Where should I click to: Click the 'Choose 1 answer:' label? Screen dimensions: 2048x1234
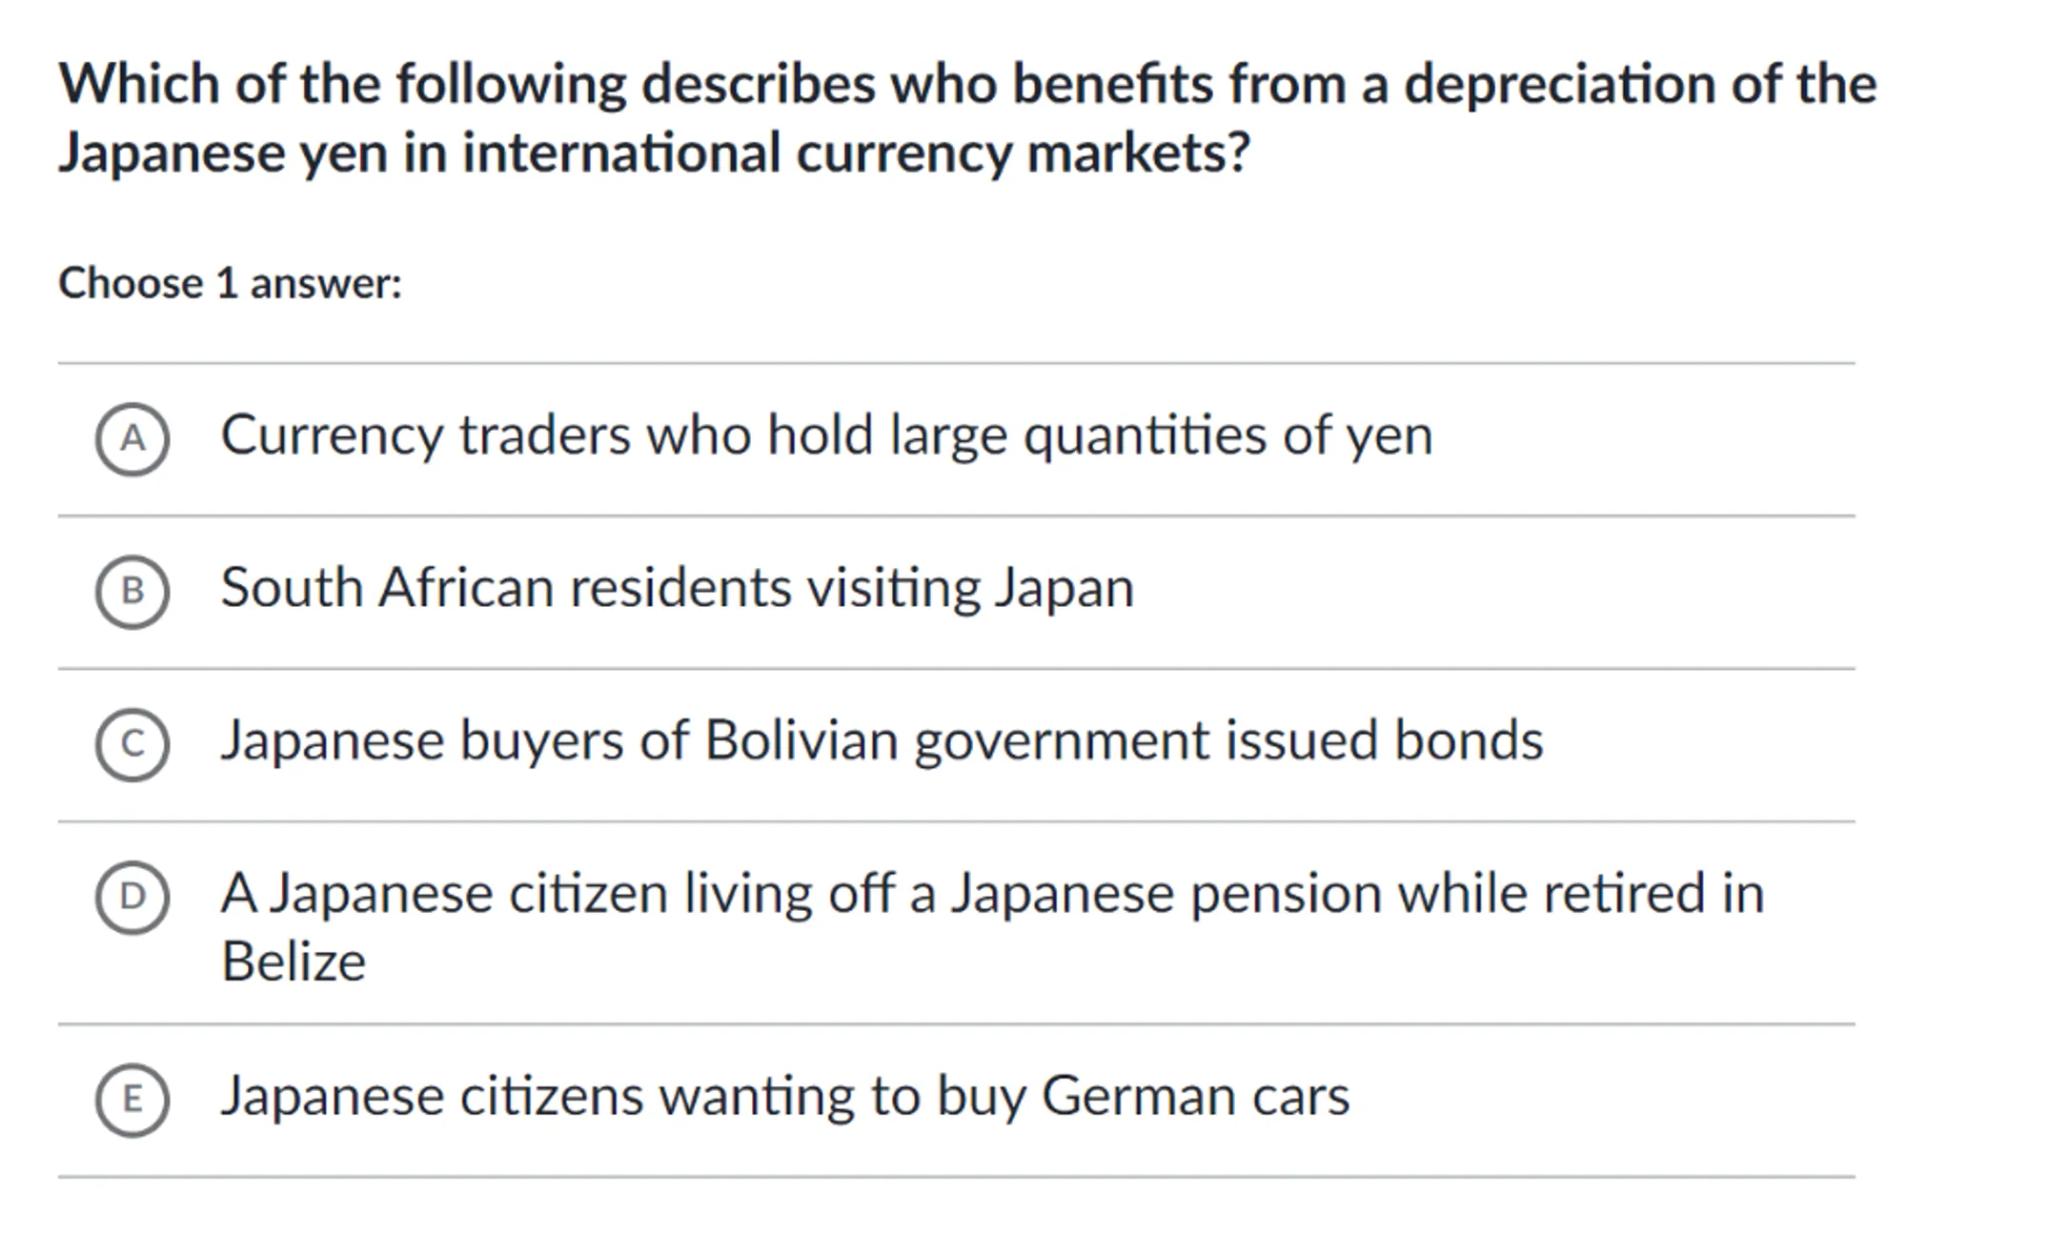tap(230, 284)
